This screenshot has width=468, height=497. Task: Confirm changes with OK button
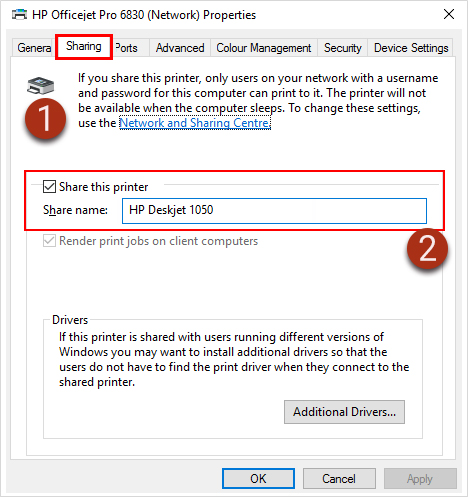258,479
